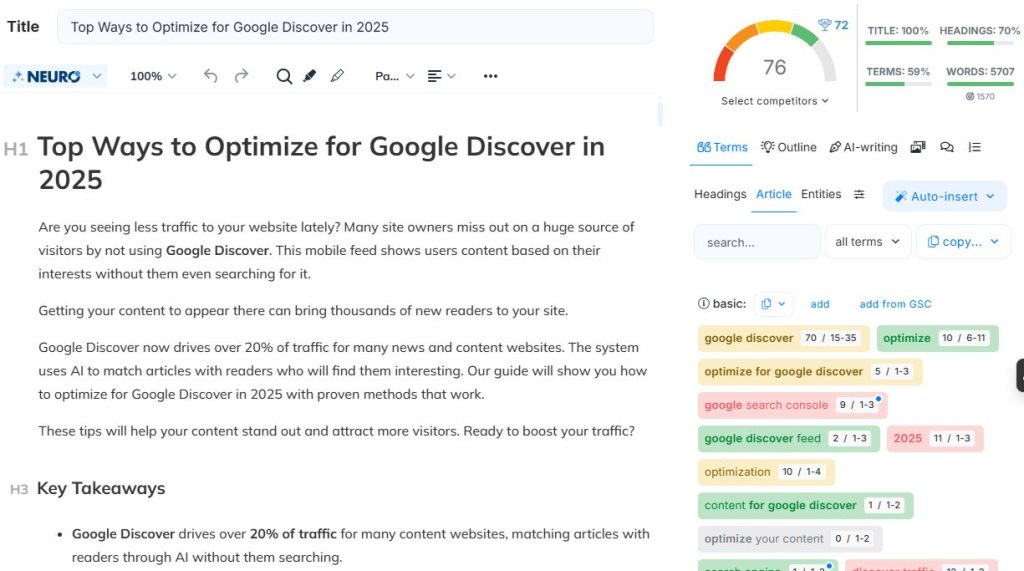The height and width of the screenshot is (571, 1024).
Task: Click the terms search box
Action: (x=757, y=242)
